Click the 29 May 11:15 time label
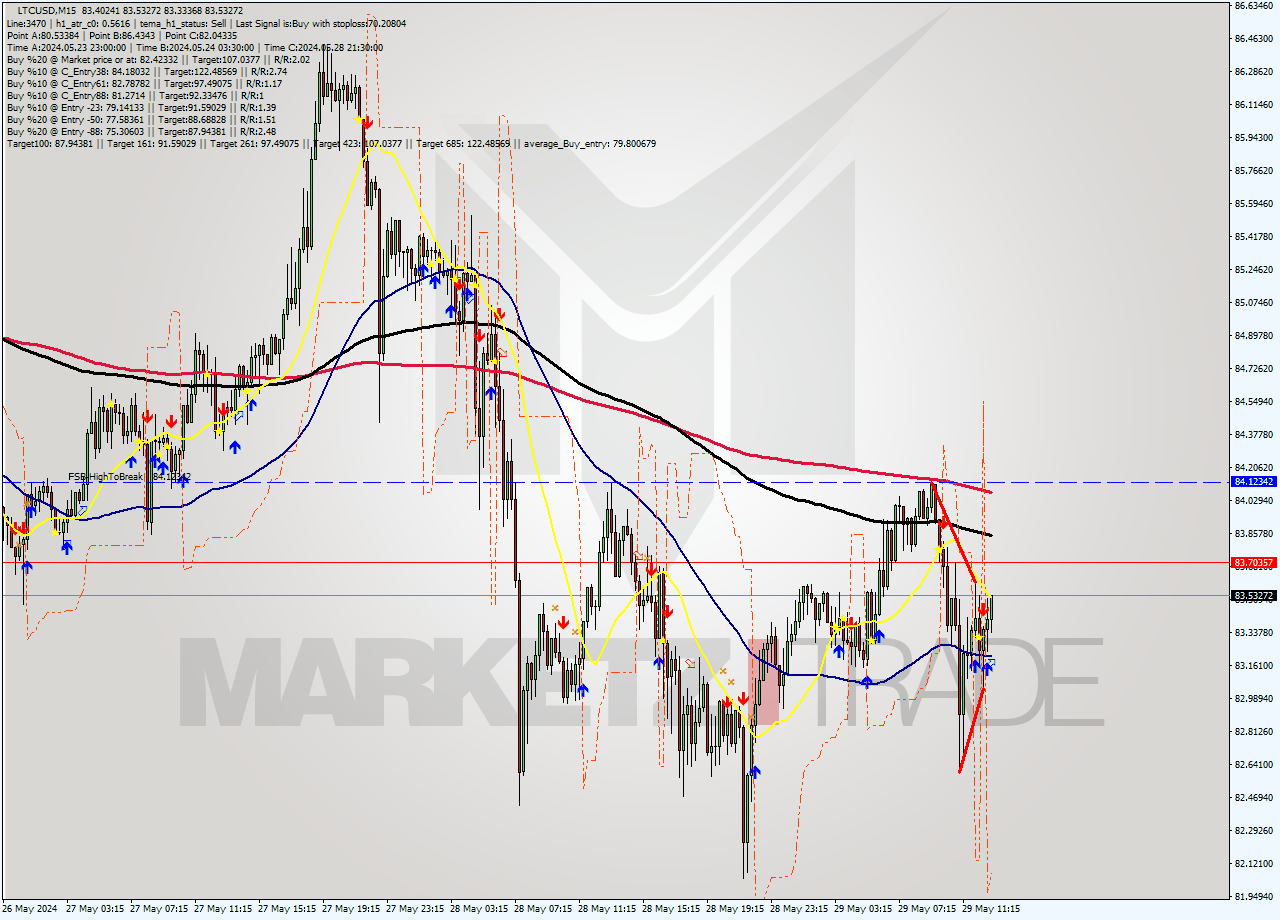1280x920 pixels. [991, 909]
